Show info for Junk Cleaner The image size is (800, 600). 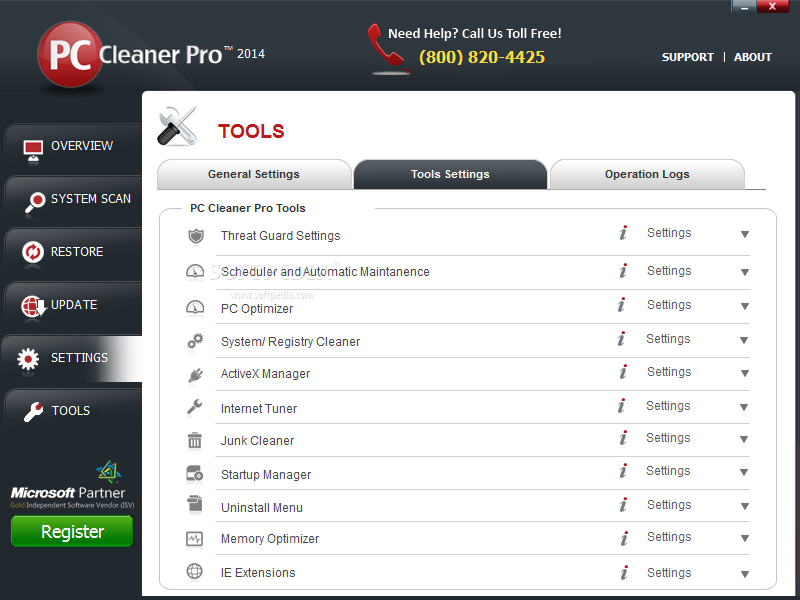click(623, 438)
